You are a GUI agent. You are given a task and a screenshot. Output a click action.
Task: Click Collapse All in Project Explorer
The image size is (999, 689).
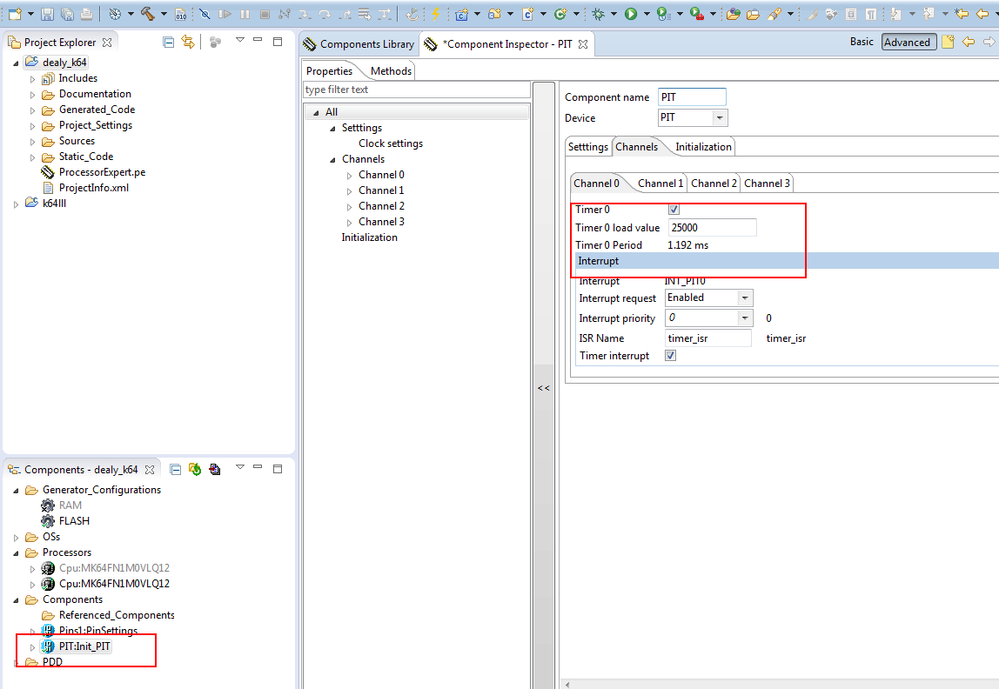[168, 42]
